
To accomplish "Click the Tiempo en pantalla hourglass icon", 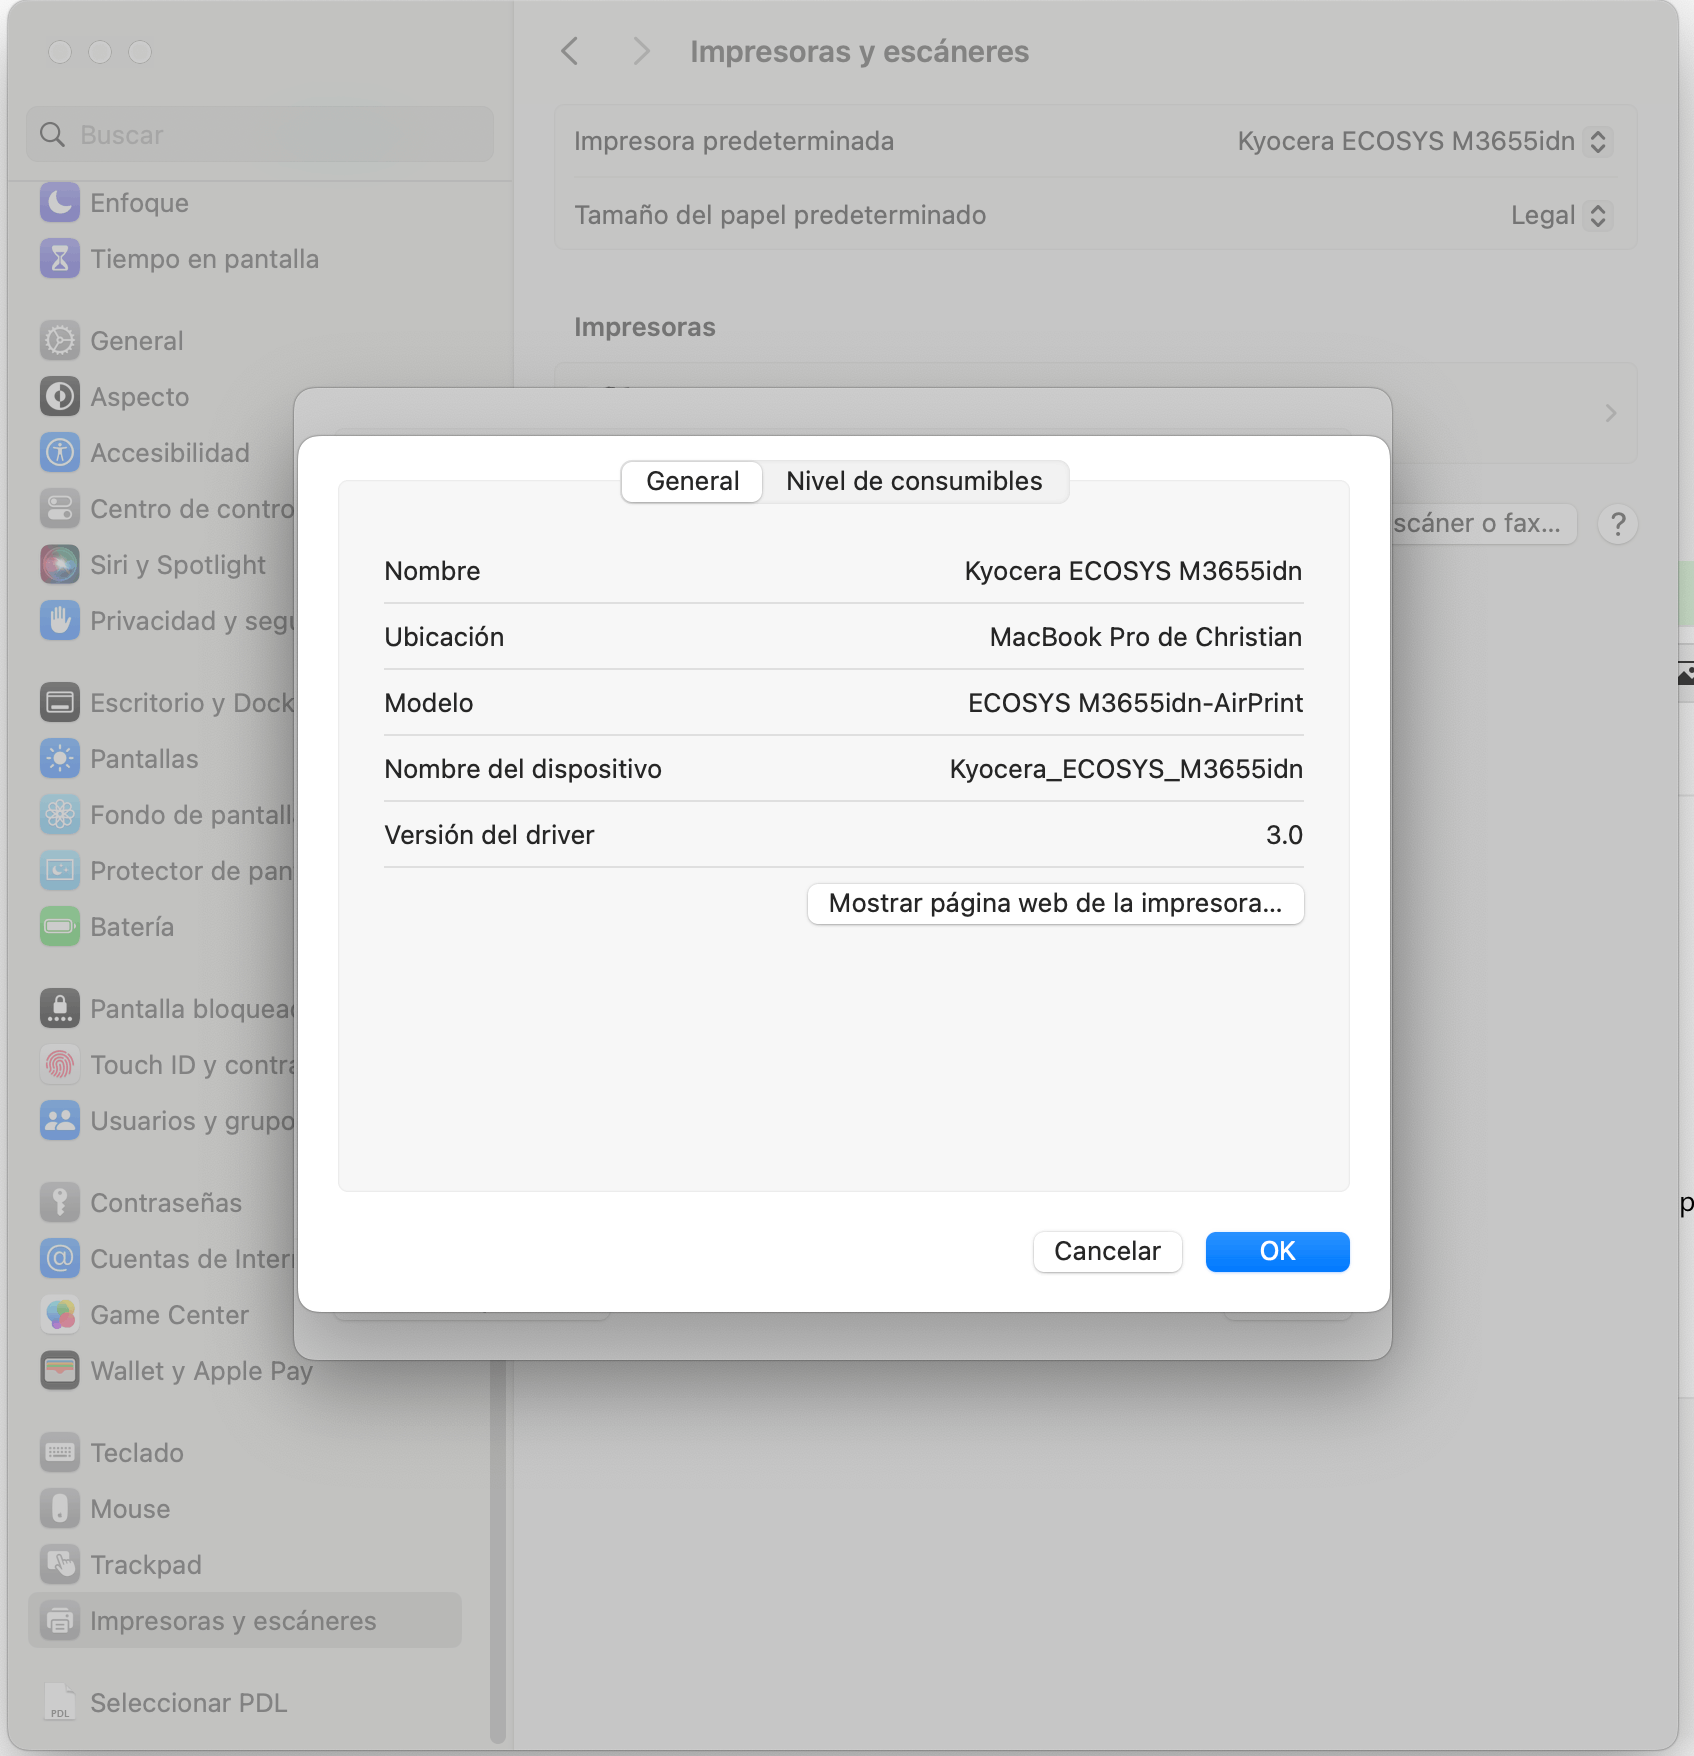I will 60,259.
